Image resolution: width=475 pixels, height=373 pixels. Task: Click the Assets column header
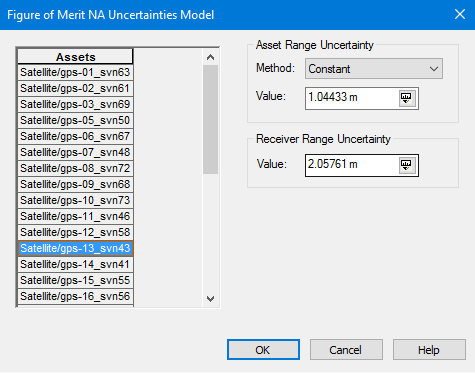point(76,57)
